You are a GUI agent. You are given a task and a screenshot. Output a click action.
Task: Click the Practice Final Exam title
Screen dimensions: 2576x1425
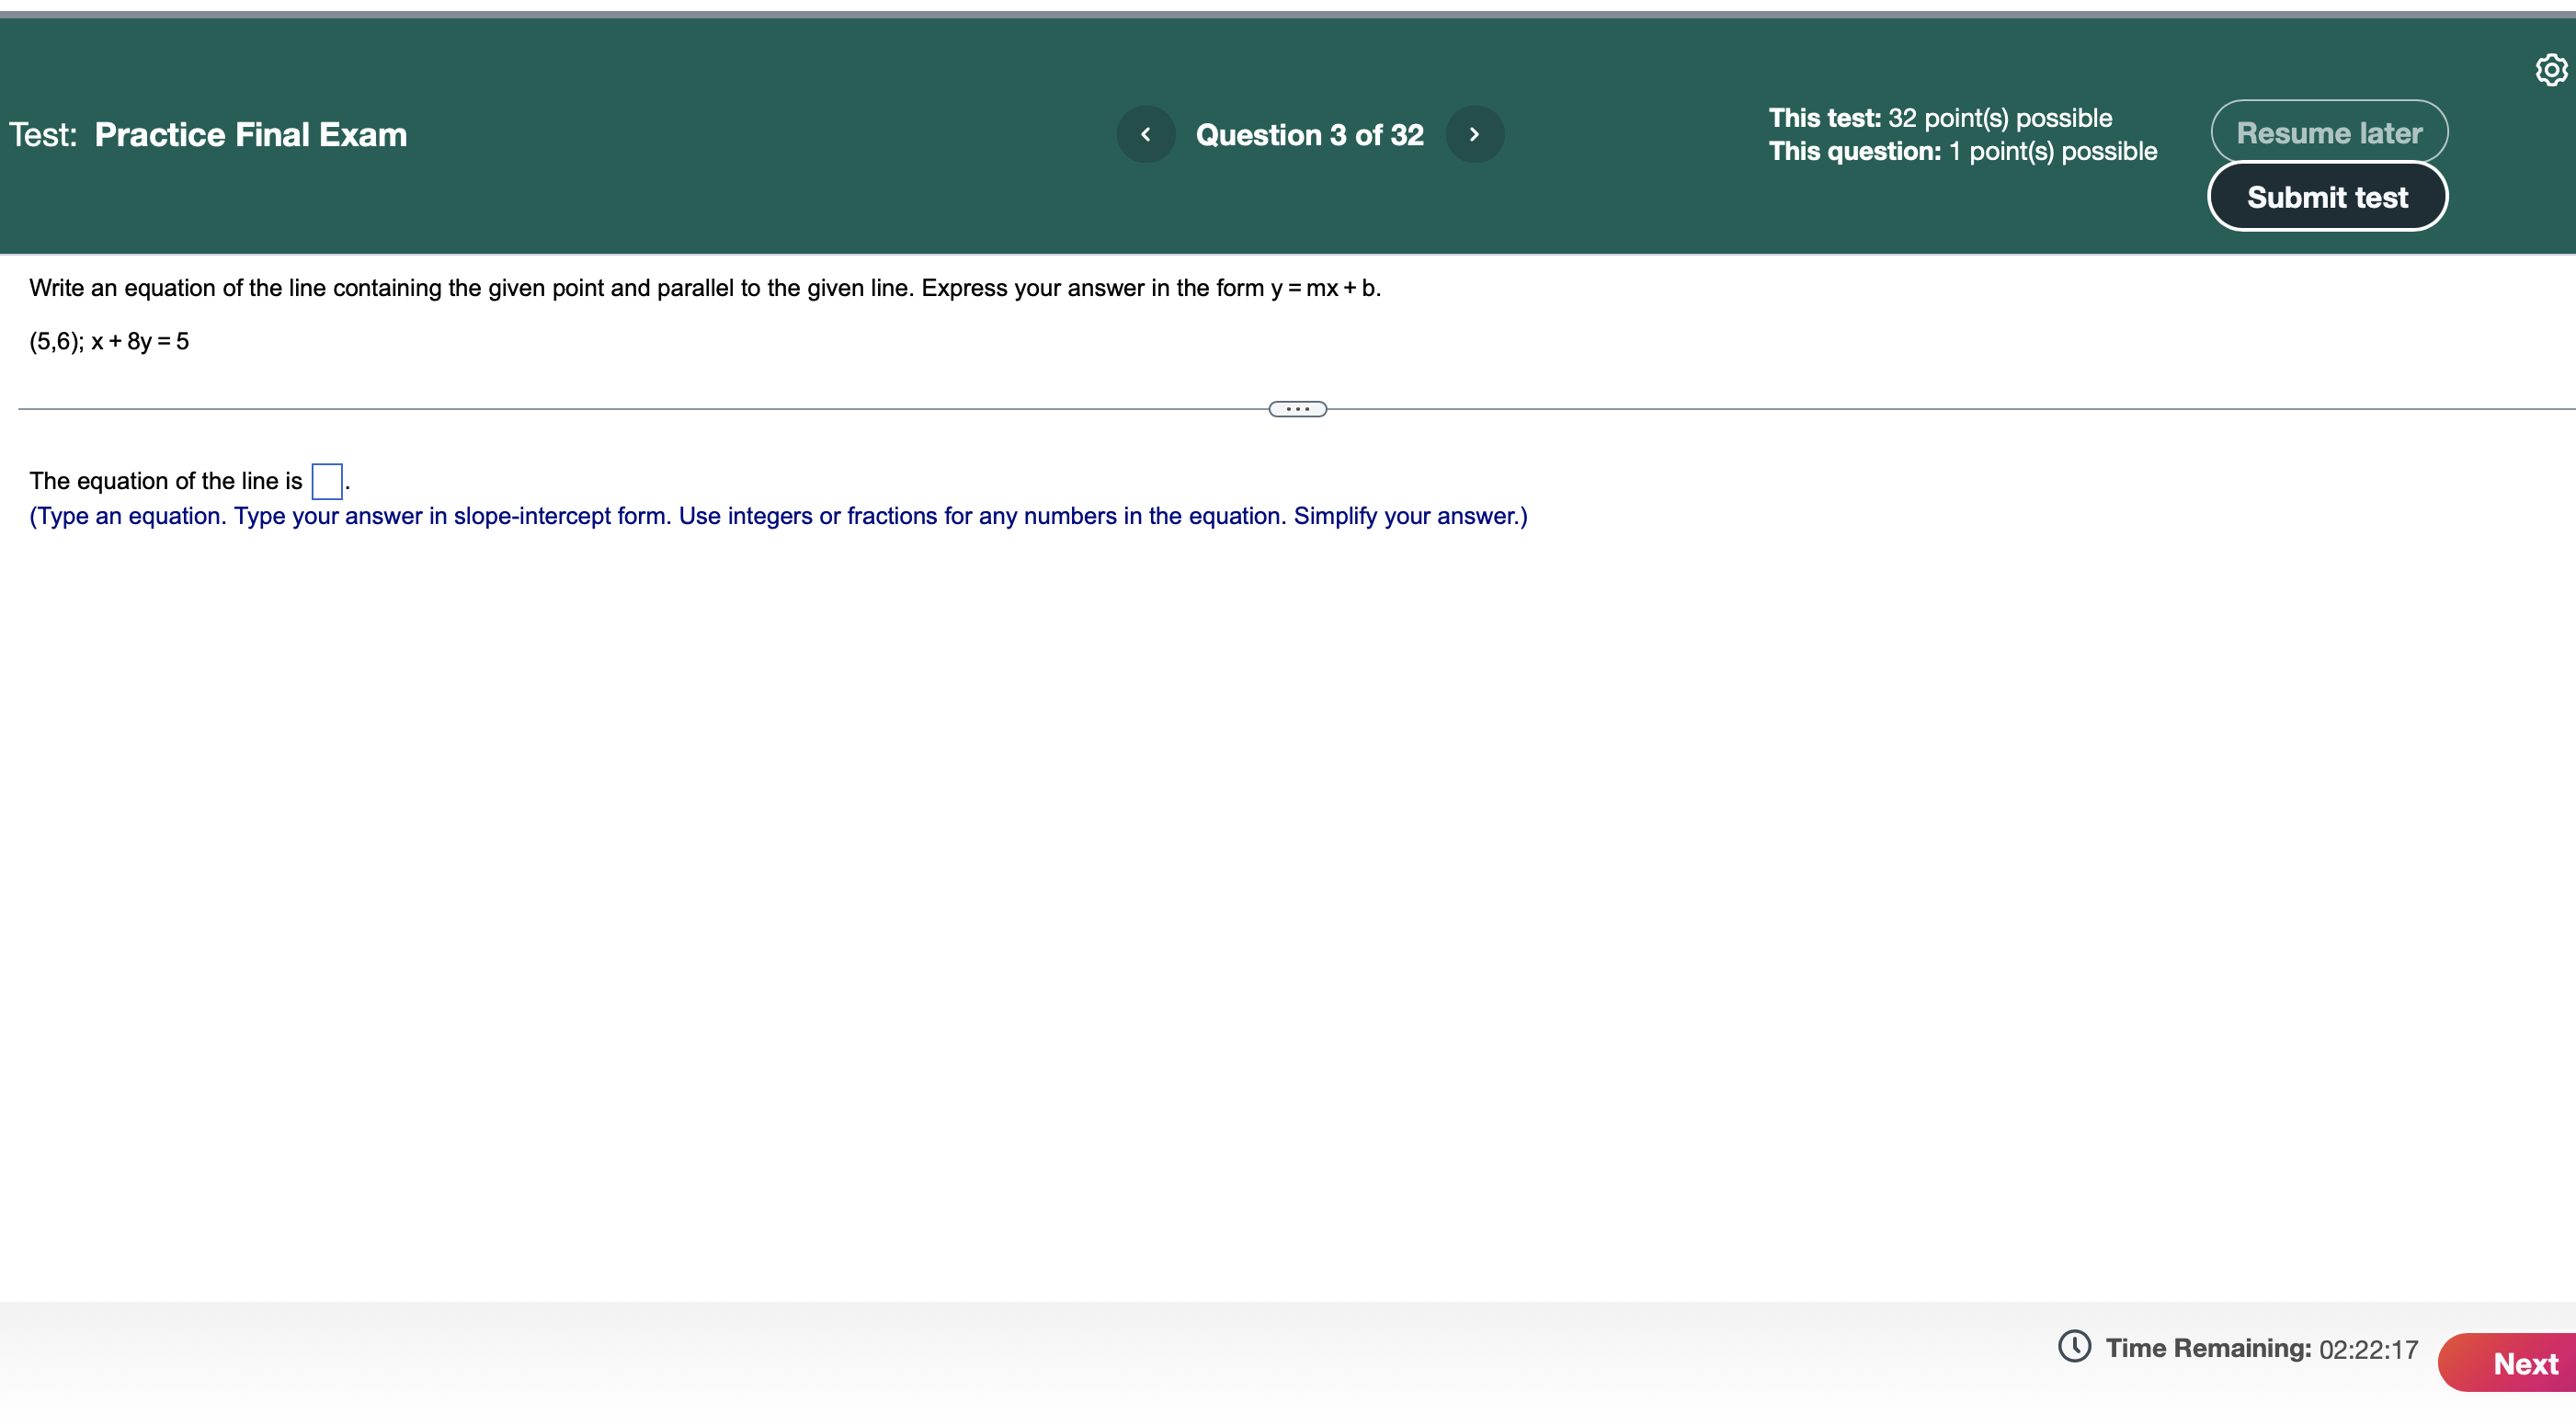click(x=250, y=135)
